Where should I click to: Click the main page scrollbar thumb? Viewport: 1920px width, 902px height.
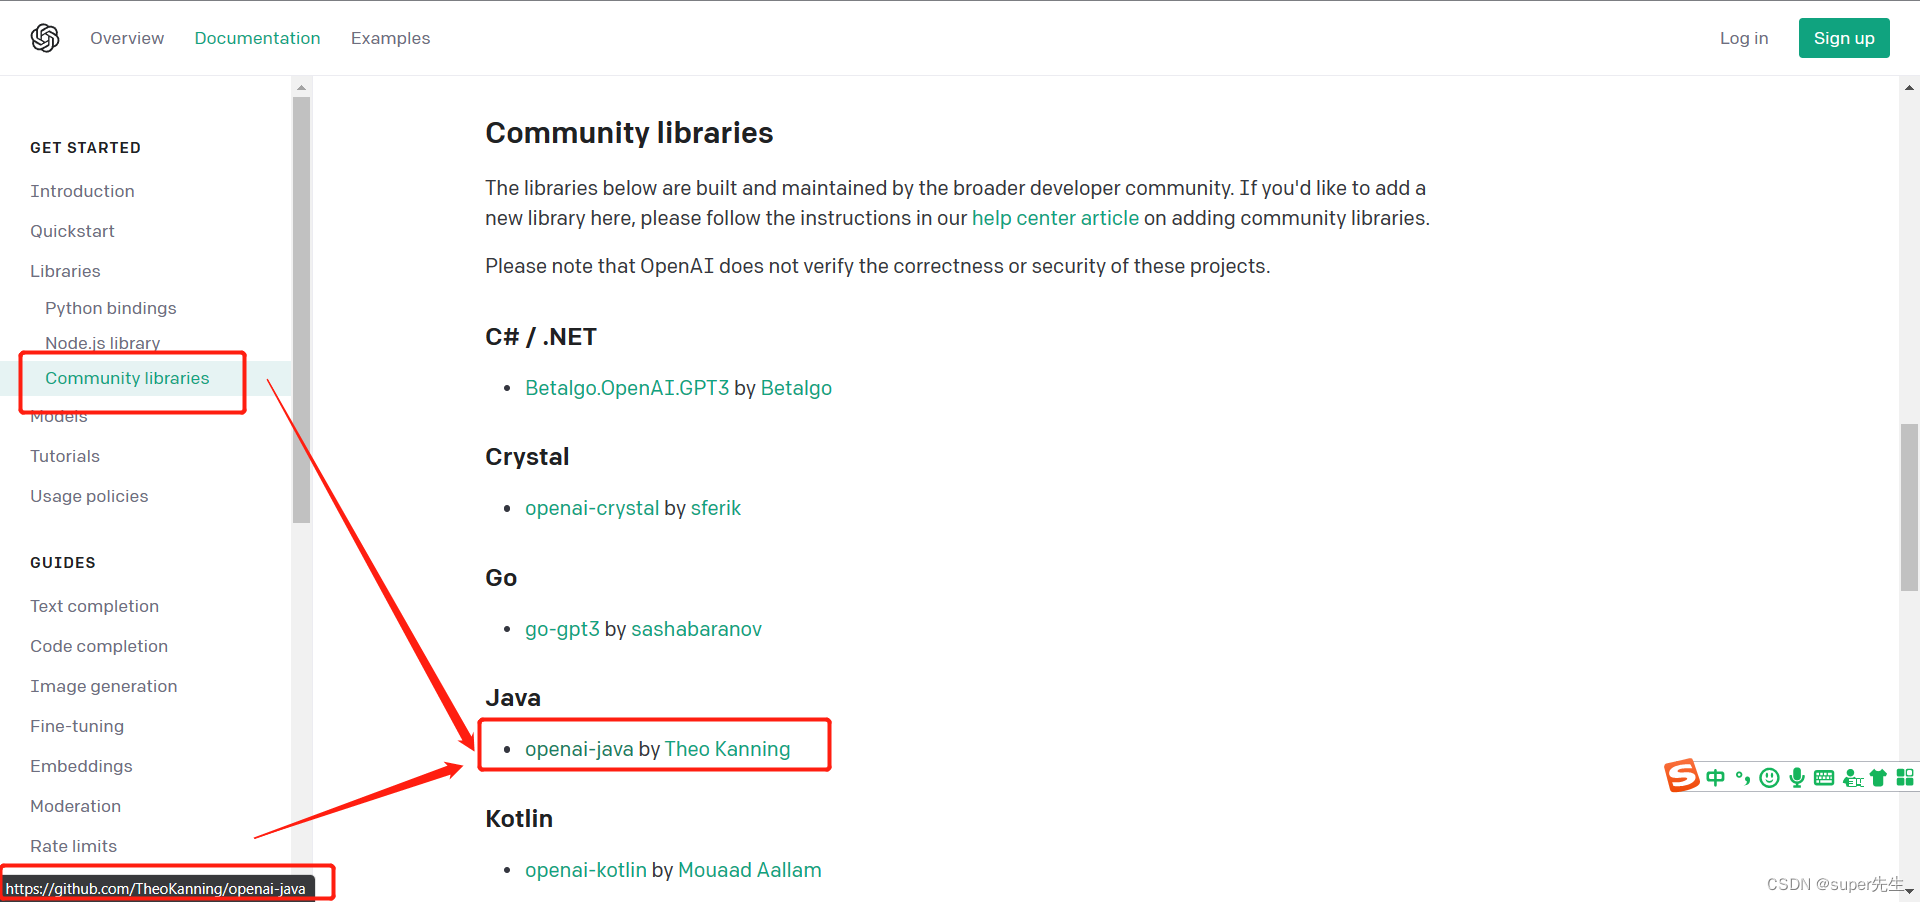pos(1909,507)
